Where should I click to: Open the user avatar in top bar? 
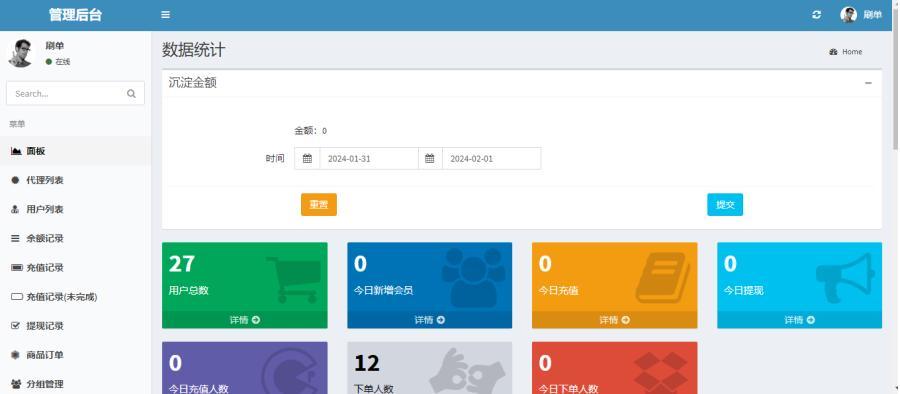[848, 15]
